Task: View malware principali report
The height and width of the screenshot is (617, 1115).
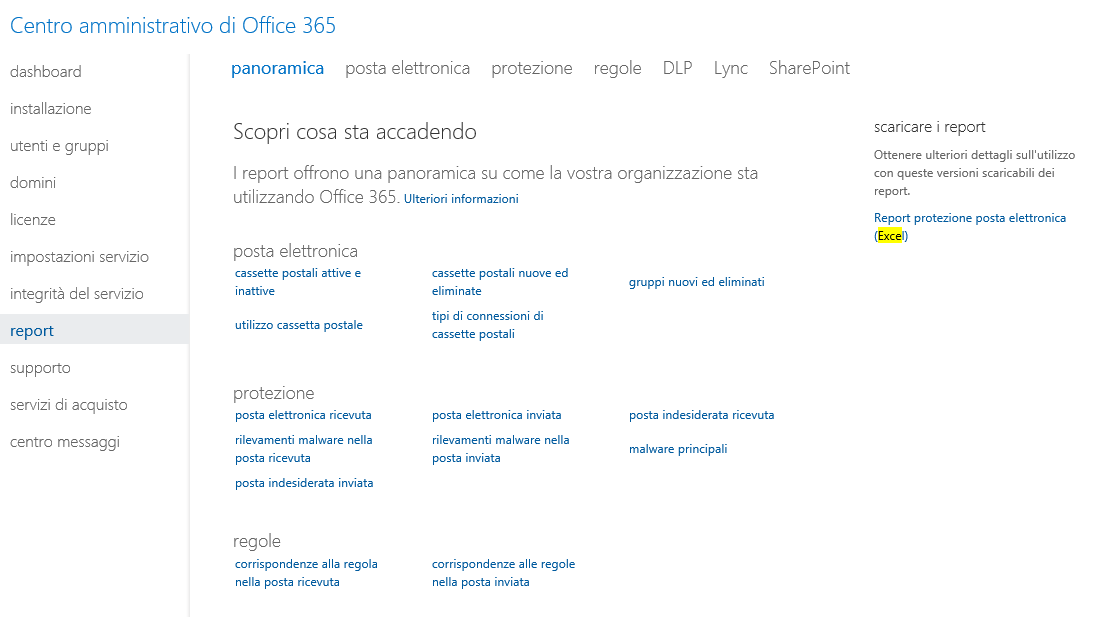Action: 678,449
